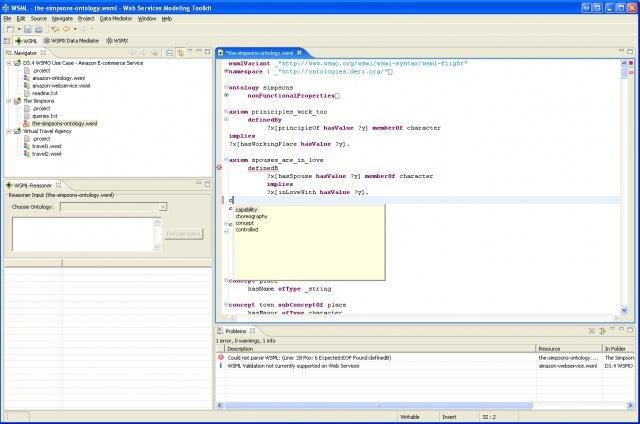Choose controlled from the autocomplete list
The image size is (640, 424).
point(247,230)
